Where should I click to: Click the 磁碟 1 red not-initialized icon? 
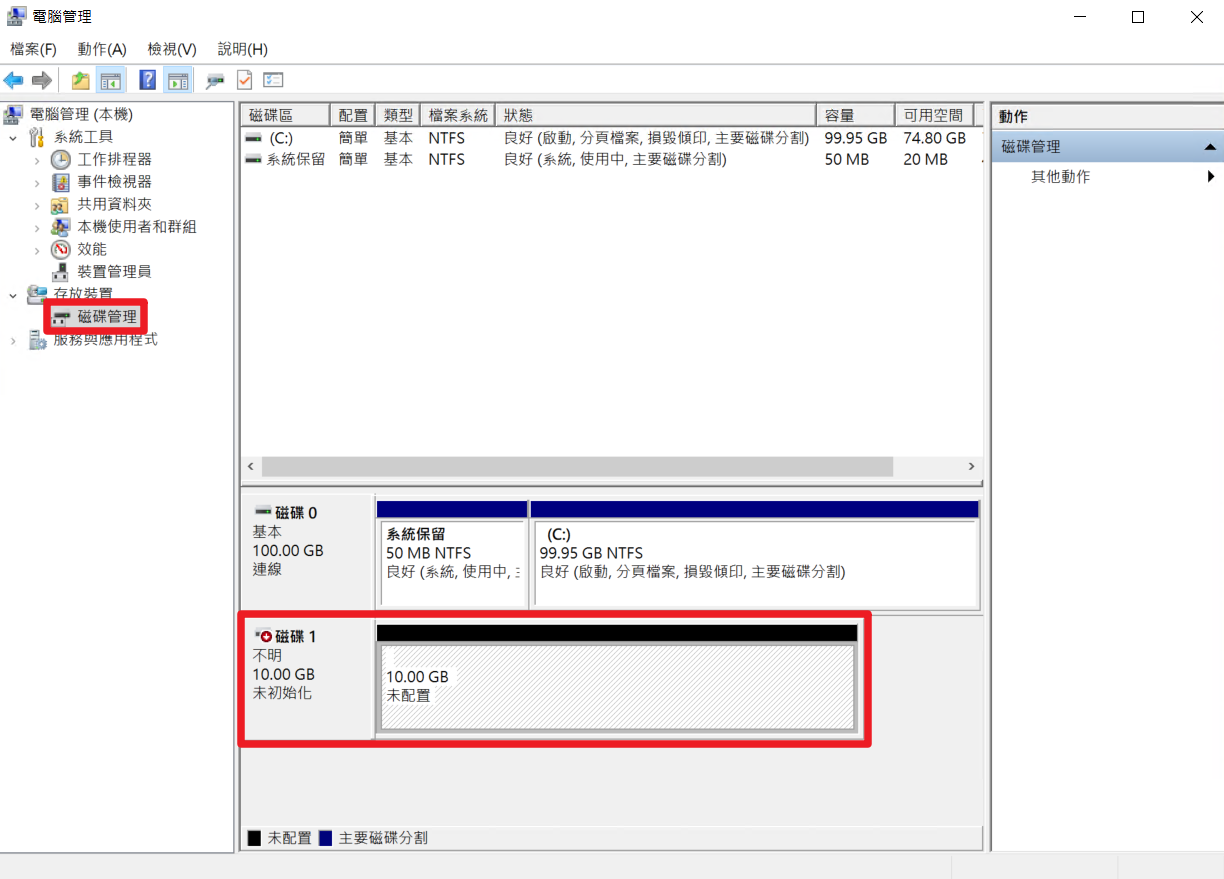tap(263, 636)
